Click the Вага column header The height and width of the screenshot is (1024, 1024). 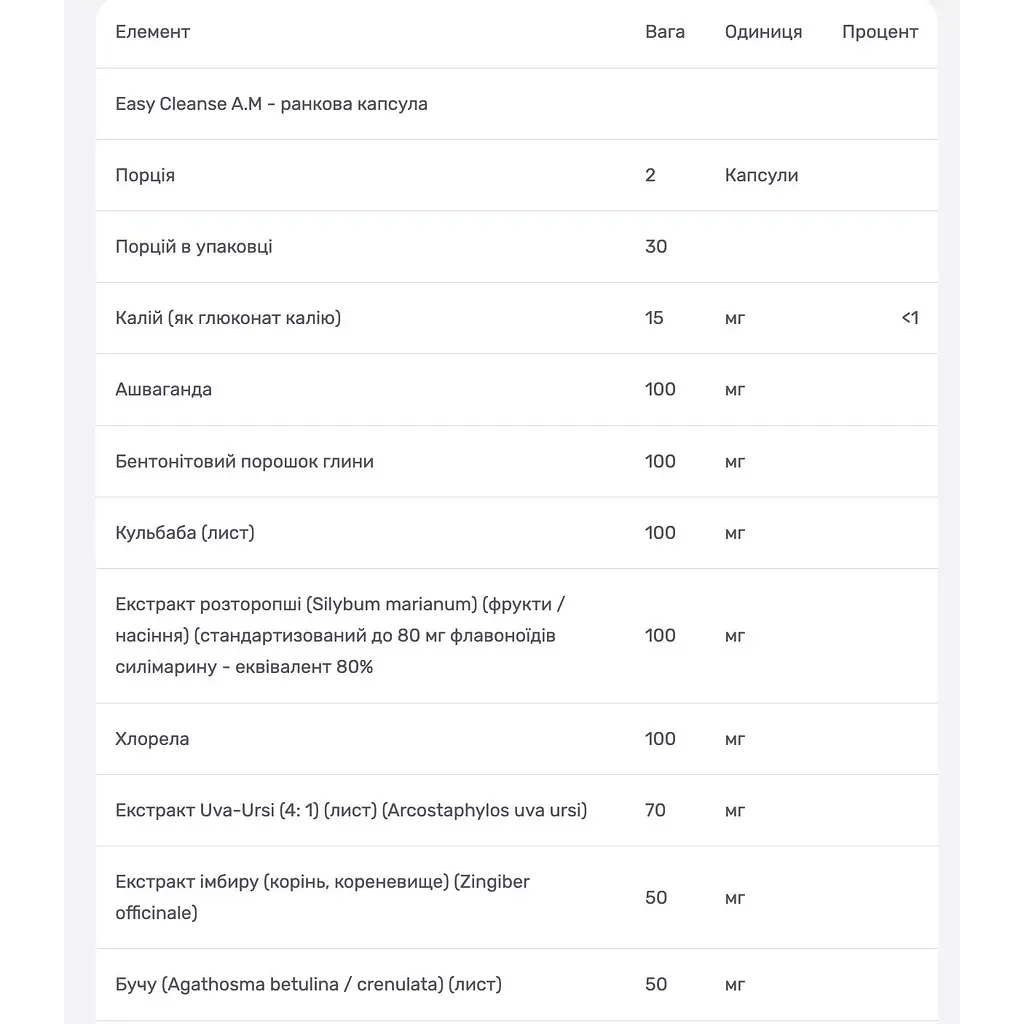click(665, 32)
